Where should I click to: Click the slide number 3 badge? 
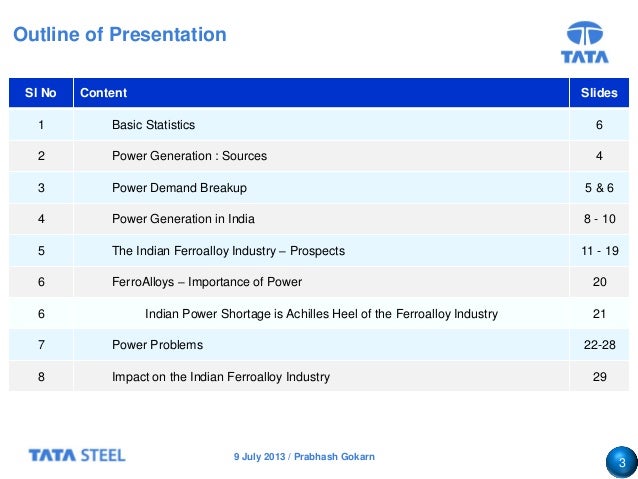pyautogui.click(x=621, y=464)
